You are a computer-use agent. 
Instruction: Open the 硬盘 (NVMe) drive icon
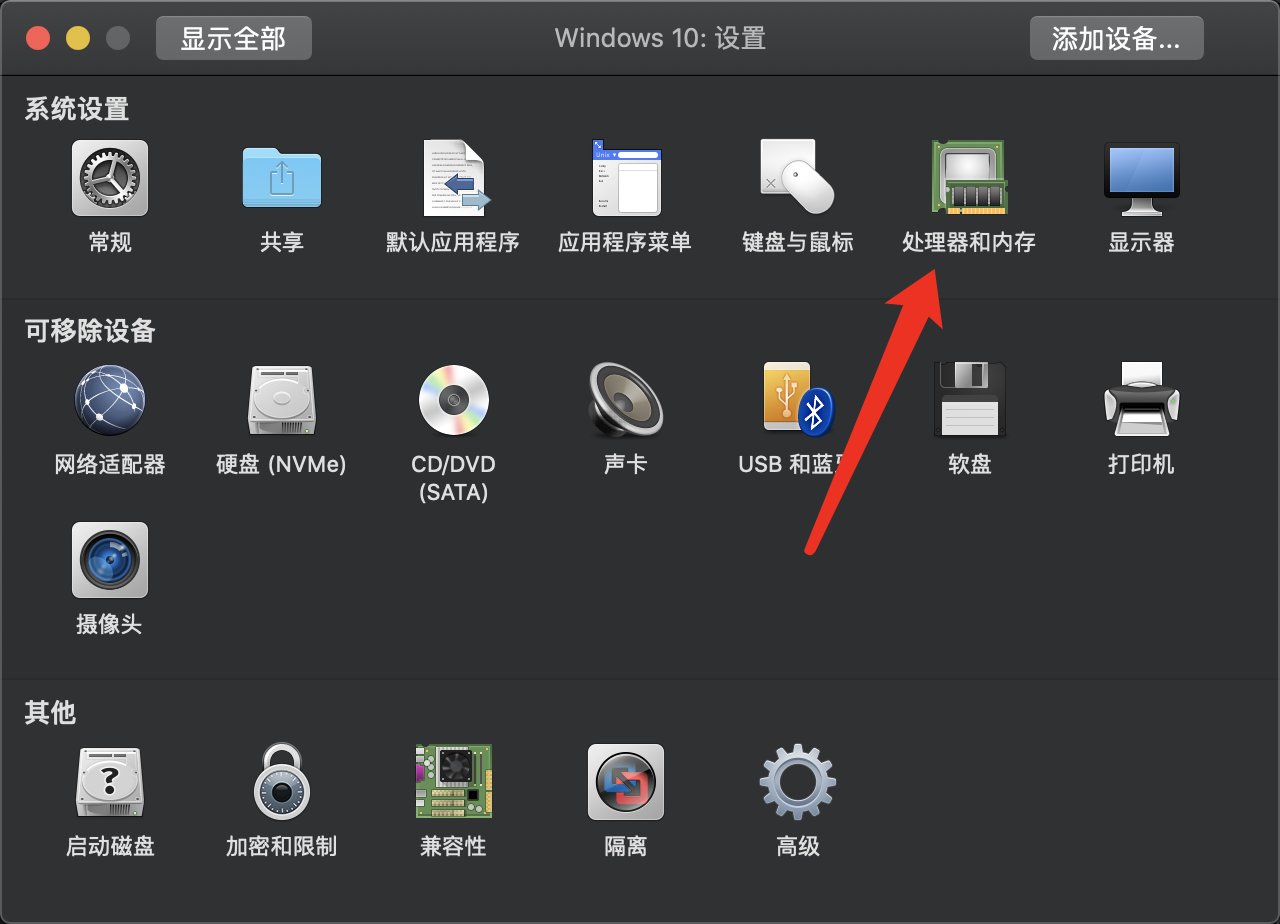click(282, 400)
